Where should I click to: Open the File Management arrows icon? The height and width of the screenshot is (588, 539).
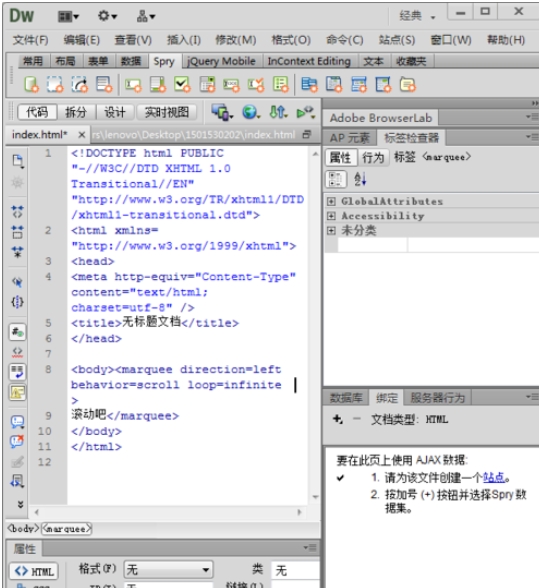tap(278, 112)
